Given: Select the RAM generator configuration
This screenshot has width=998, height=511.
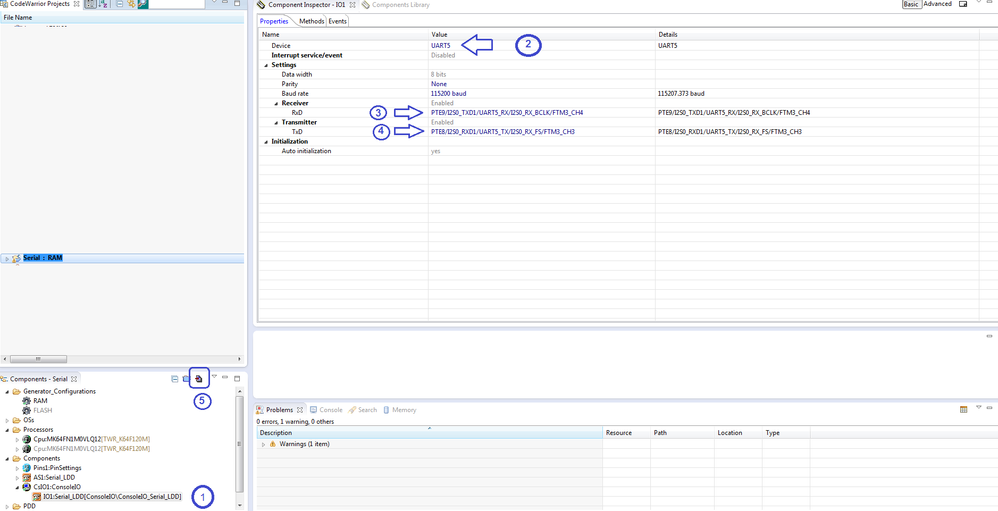Looking at the screenshot, I should point(41,401).
